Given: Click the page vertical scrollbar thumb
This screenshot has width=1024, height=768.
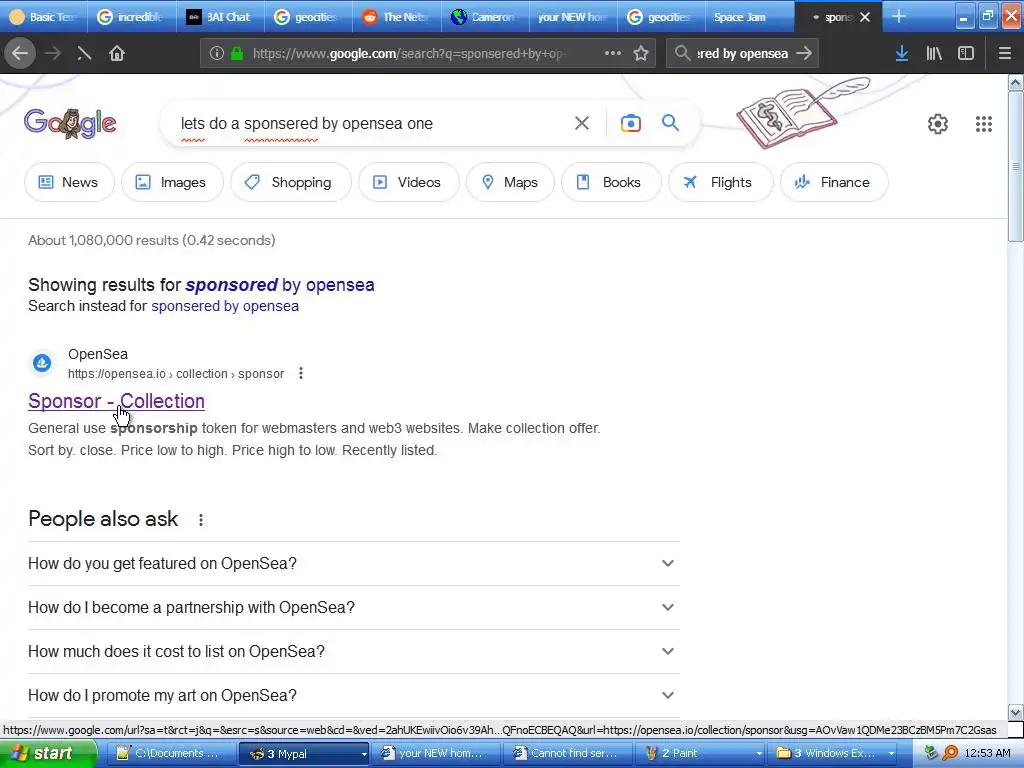Looking at the screenshot, I should (x=1016, y=167).
